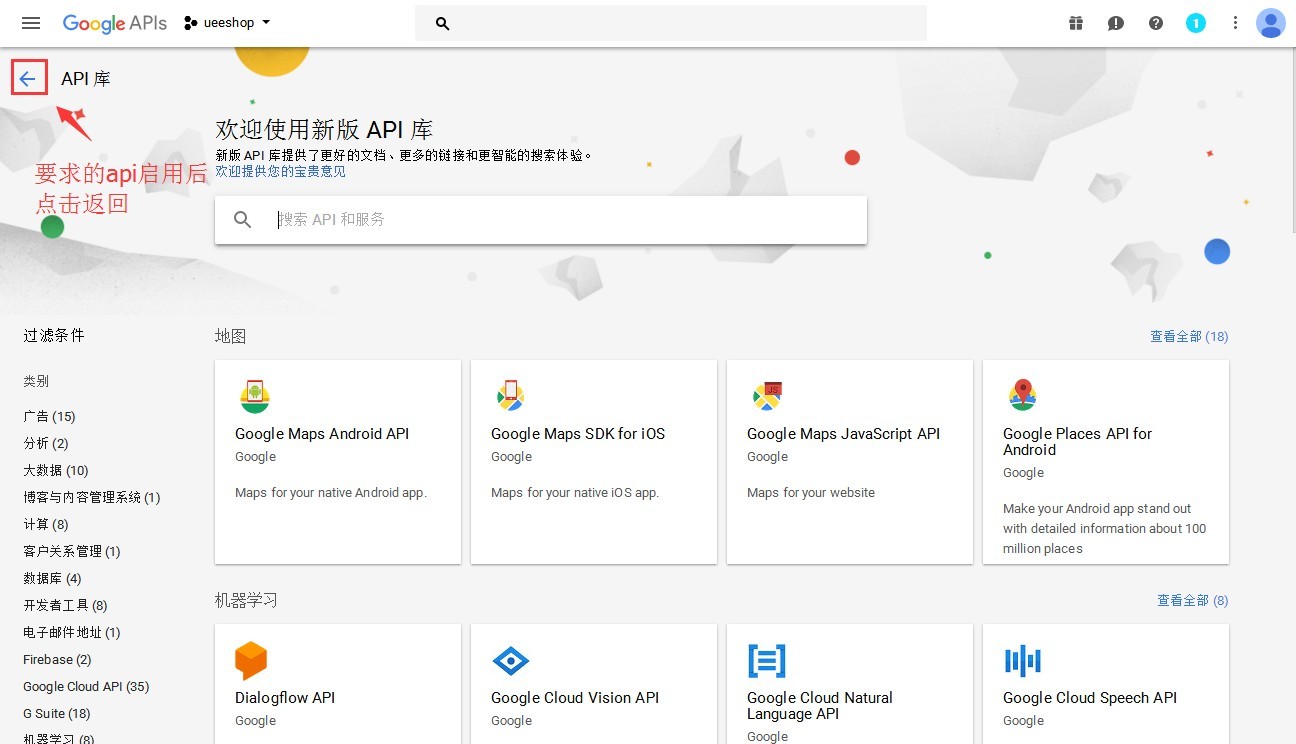Open the Google Maps Android API card title
This screenshot has height=744, width=1296.
click(x=322, y=434)
